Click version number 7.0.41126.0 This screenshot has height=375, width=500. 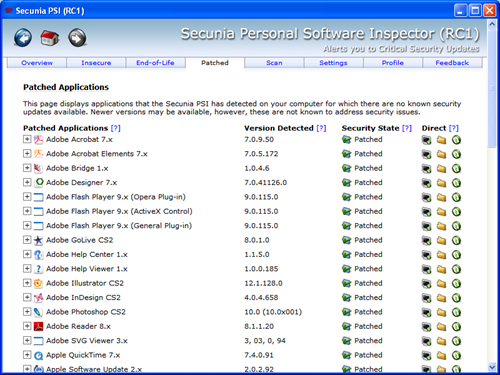tap(265, 183)
